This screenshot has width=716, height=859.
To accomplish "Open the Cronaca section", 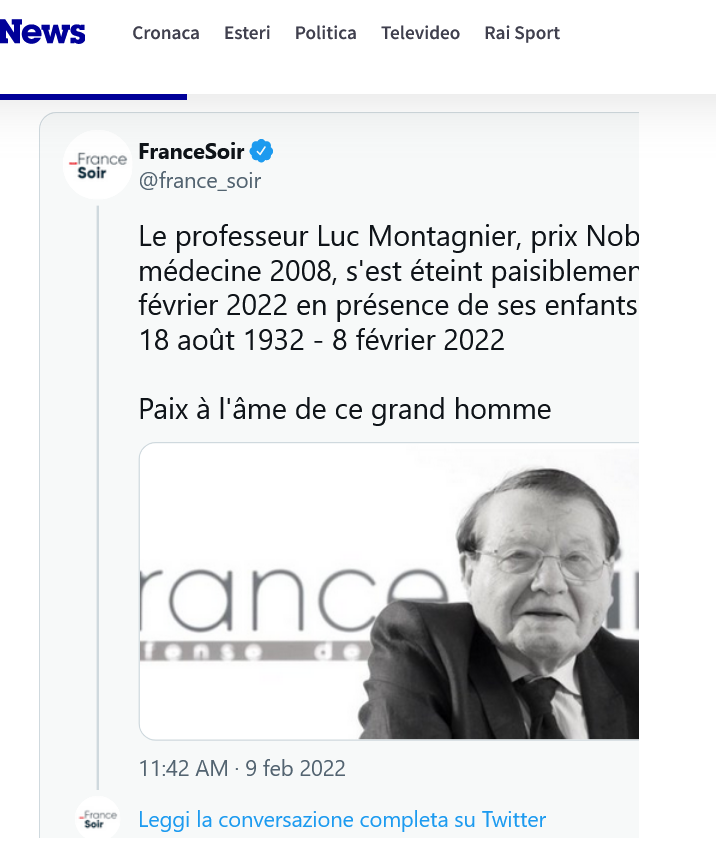I will click(166, 33).
